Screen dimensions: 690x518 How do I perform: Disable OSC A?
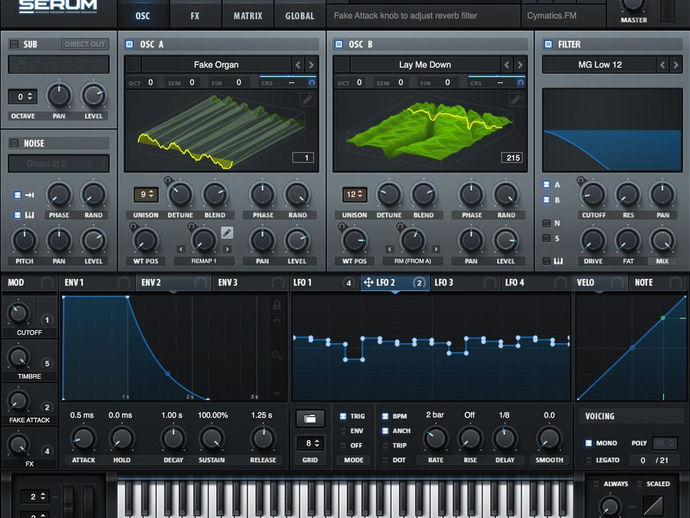(129, 44)
